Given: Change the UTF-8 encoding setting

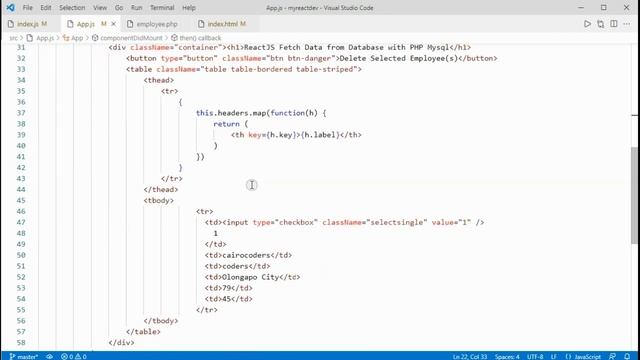Looking at the screenshot, I should coord(535,356).
